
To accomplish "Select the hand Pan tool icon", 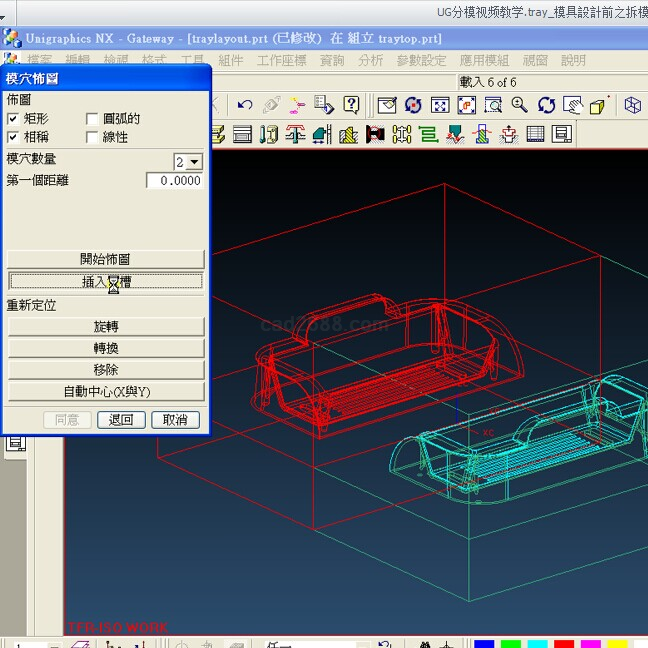I will (x=572, y=105).
